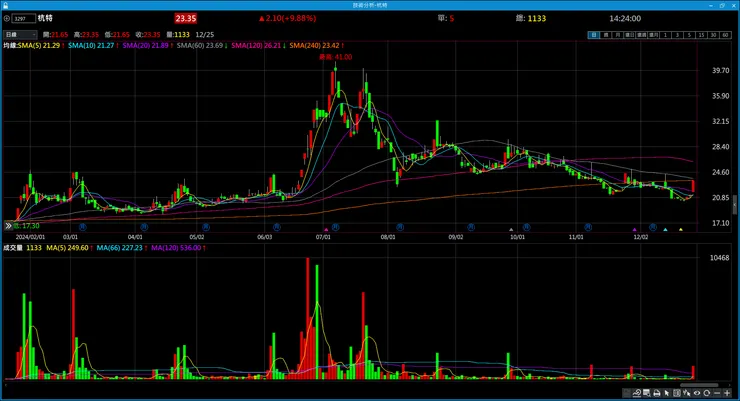Click the printer icon in bottom toolbar

coord(656,393)
